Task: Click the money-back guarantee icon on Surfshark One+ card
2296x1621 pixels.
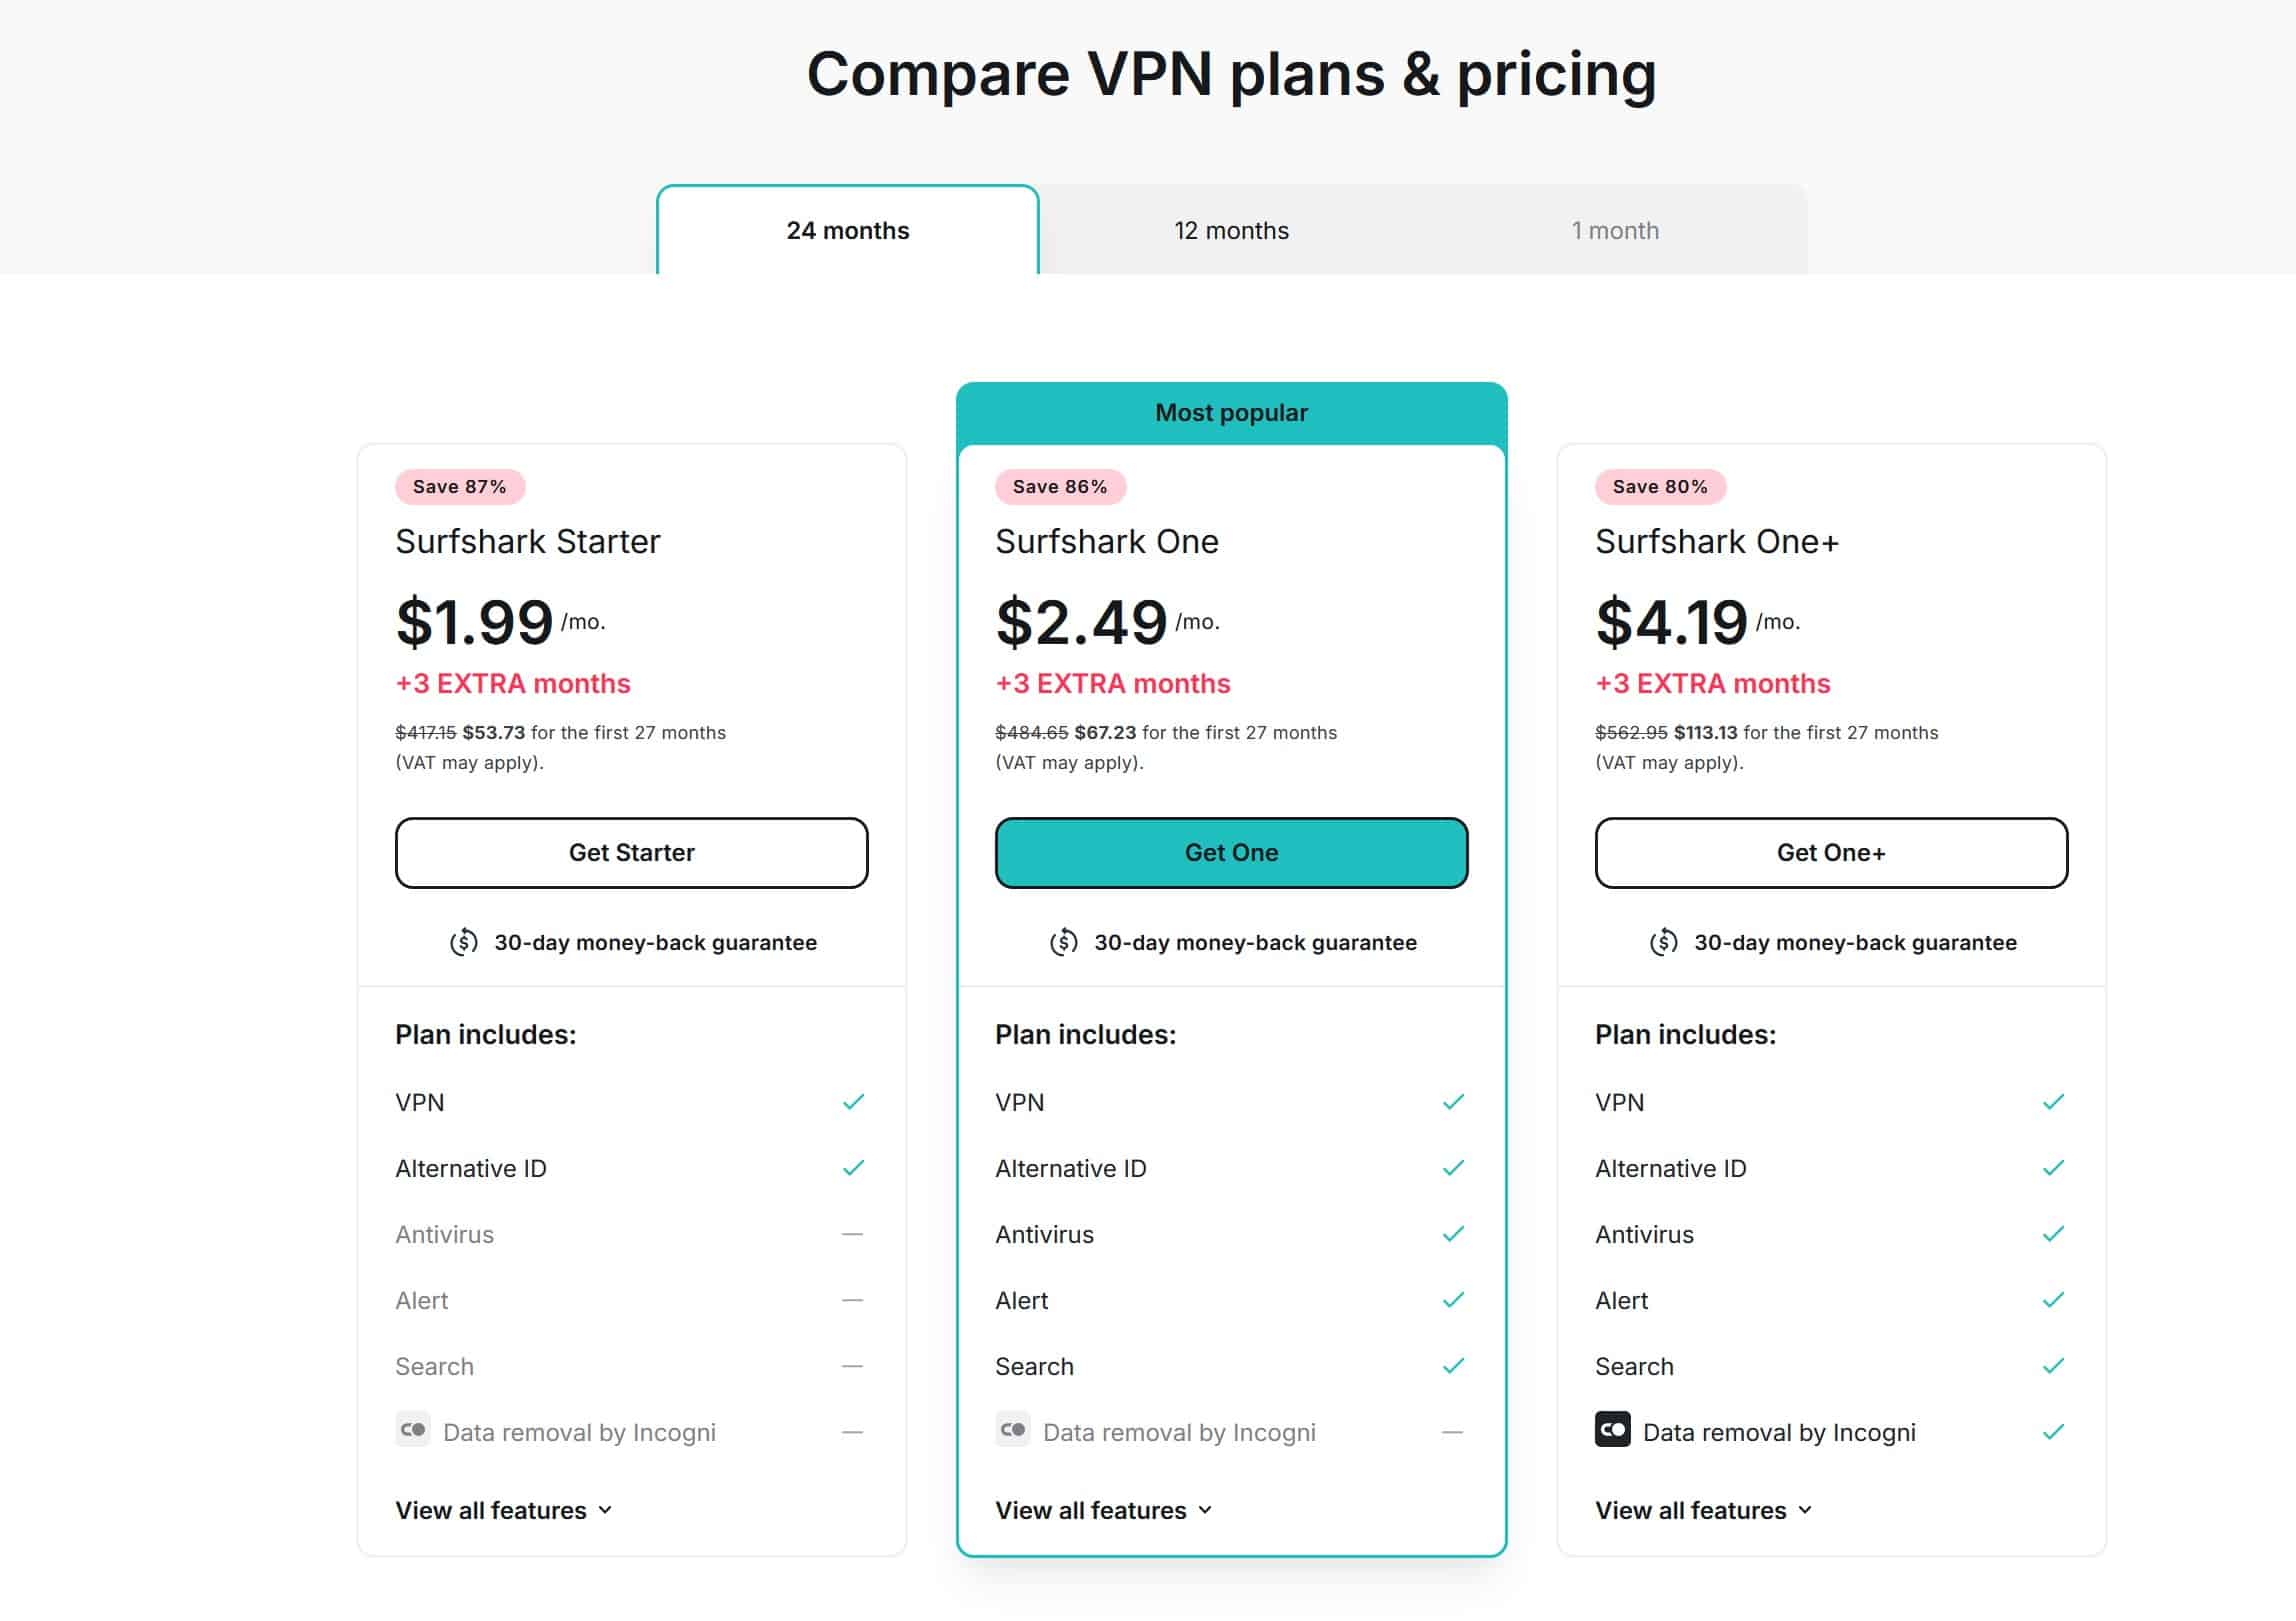Action: point(1664,941)
